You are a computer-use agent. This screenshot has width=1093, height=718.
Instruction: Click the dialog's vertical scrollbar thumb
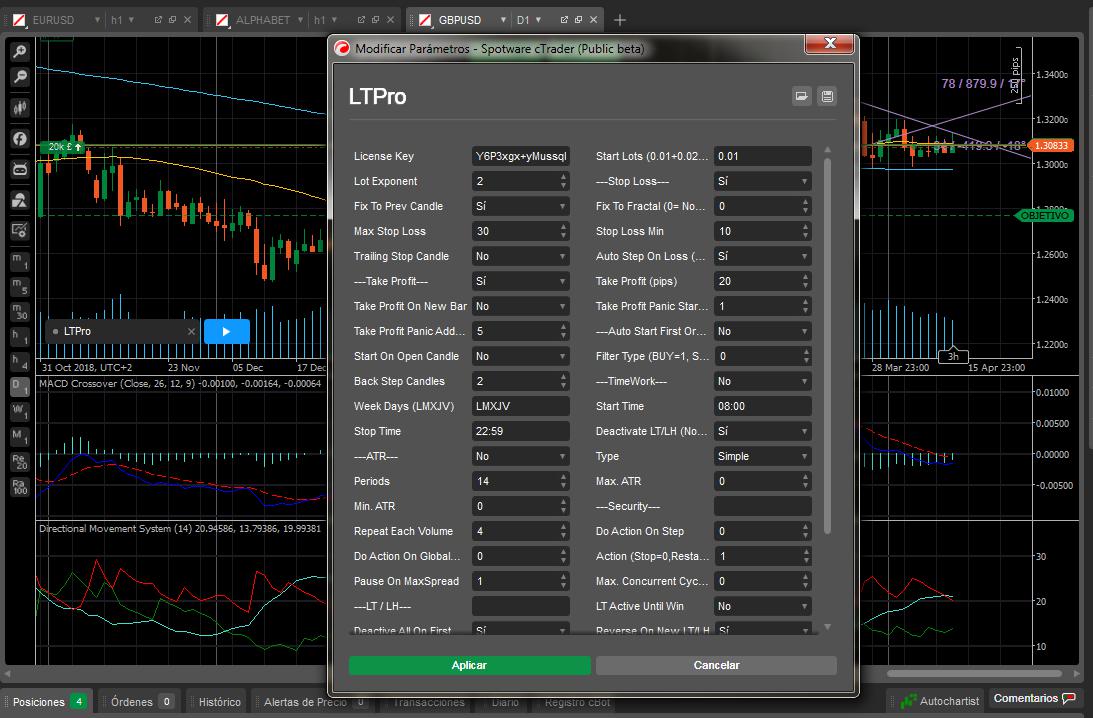(827, 346)
